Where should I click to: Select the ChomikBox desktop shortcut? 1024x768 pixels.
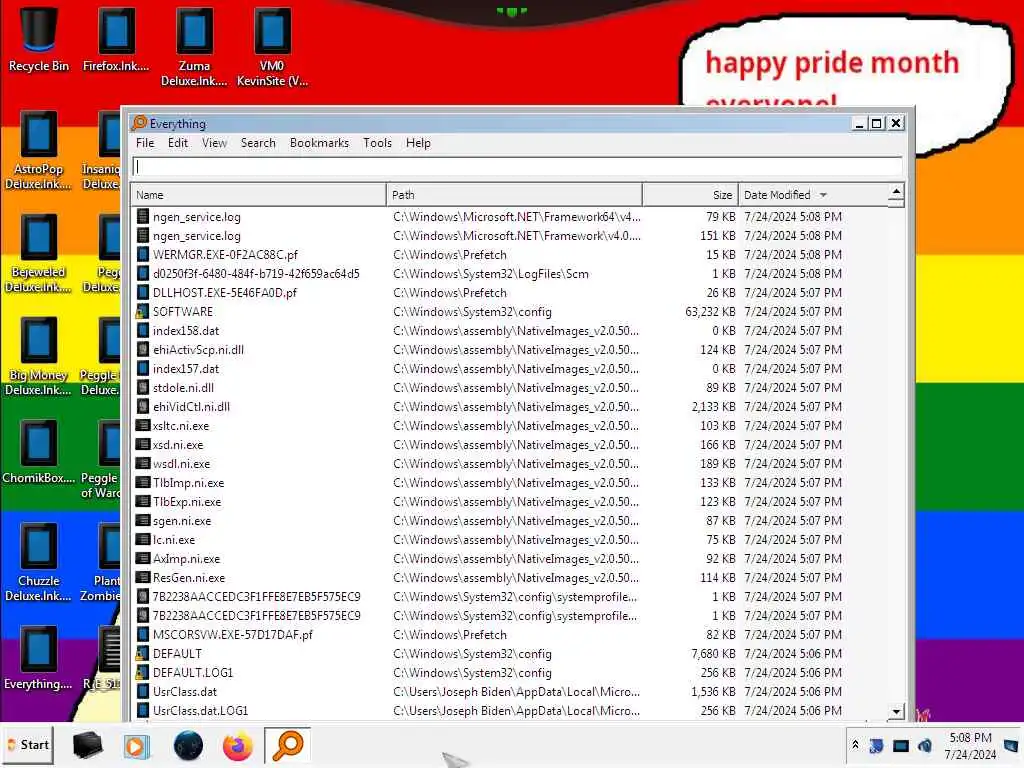(x=39, y=452)
